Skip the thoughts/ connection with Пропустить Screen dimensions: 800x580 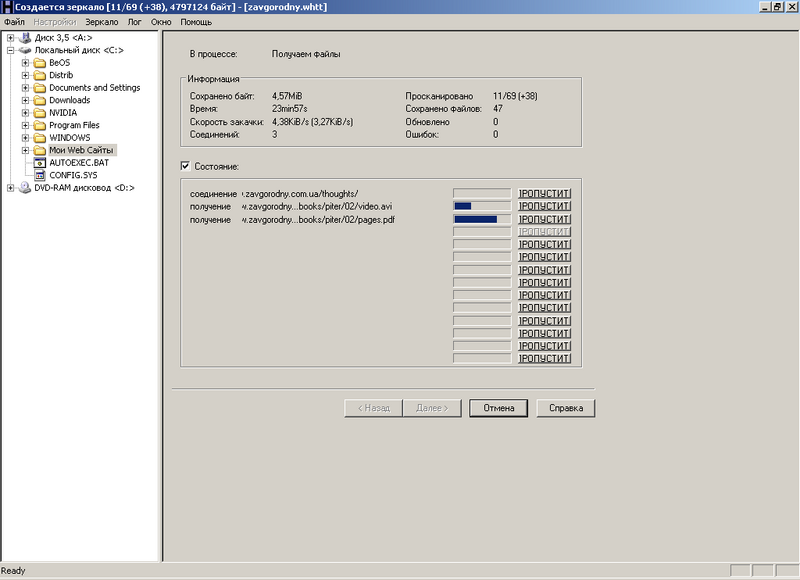point(544,193)
